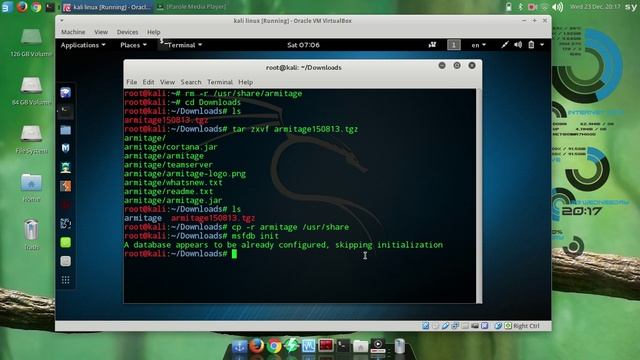Click the green lightning-bolt icon in the host dock
The width and height of the screenshot is (640, 360).
tap(291, 346)
